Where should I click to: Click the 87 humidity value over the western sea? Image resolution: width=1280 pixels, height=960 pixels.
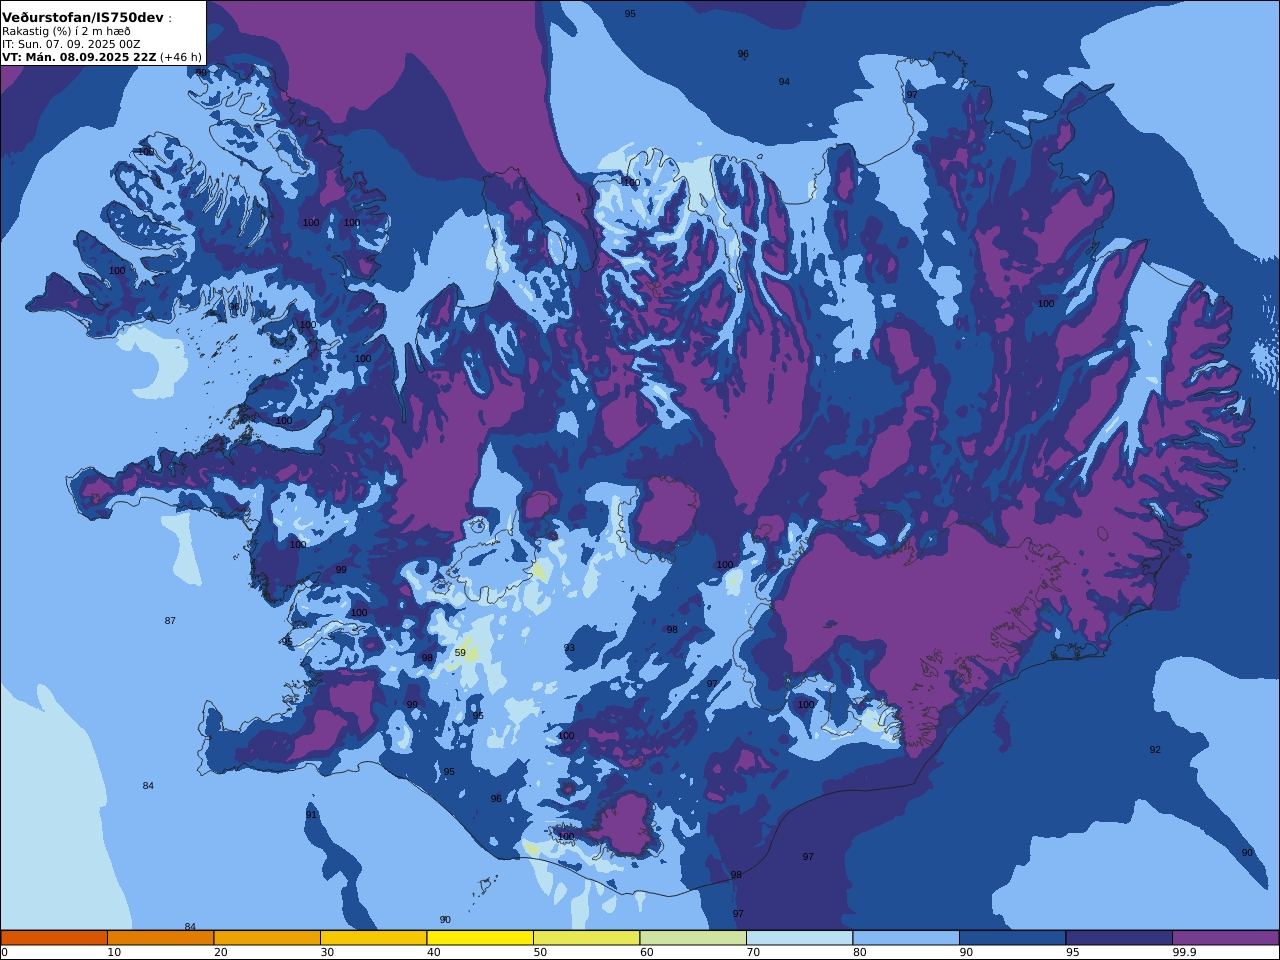[x=170, y=621]
